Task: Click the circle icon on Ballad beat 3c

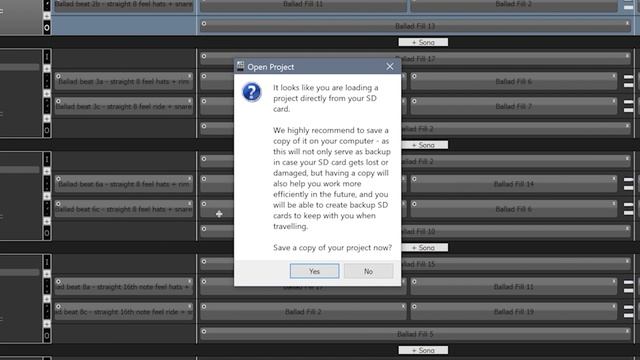Action: pyautogui.click(x=58, y=101)
